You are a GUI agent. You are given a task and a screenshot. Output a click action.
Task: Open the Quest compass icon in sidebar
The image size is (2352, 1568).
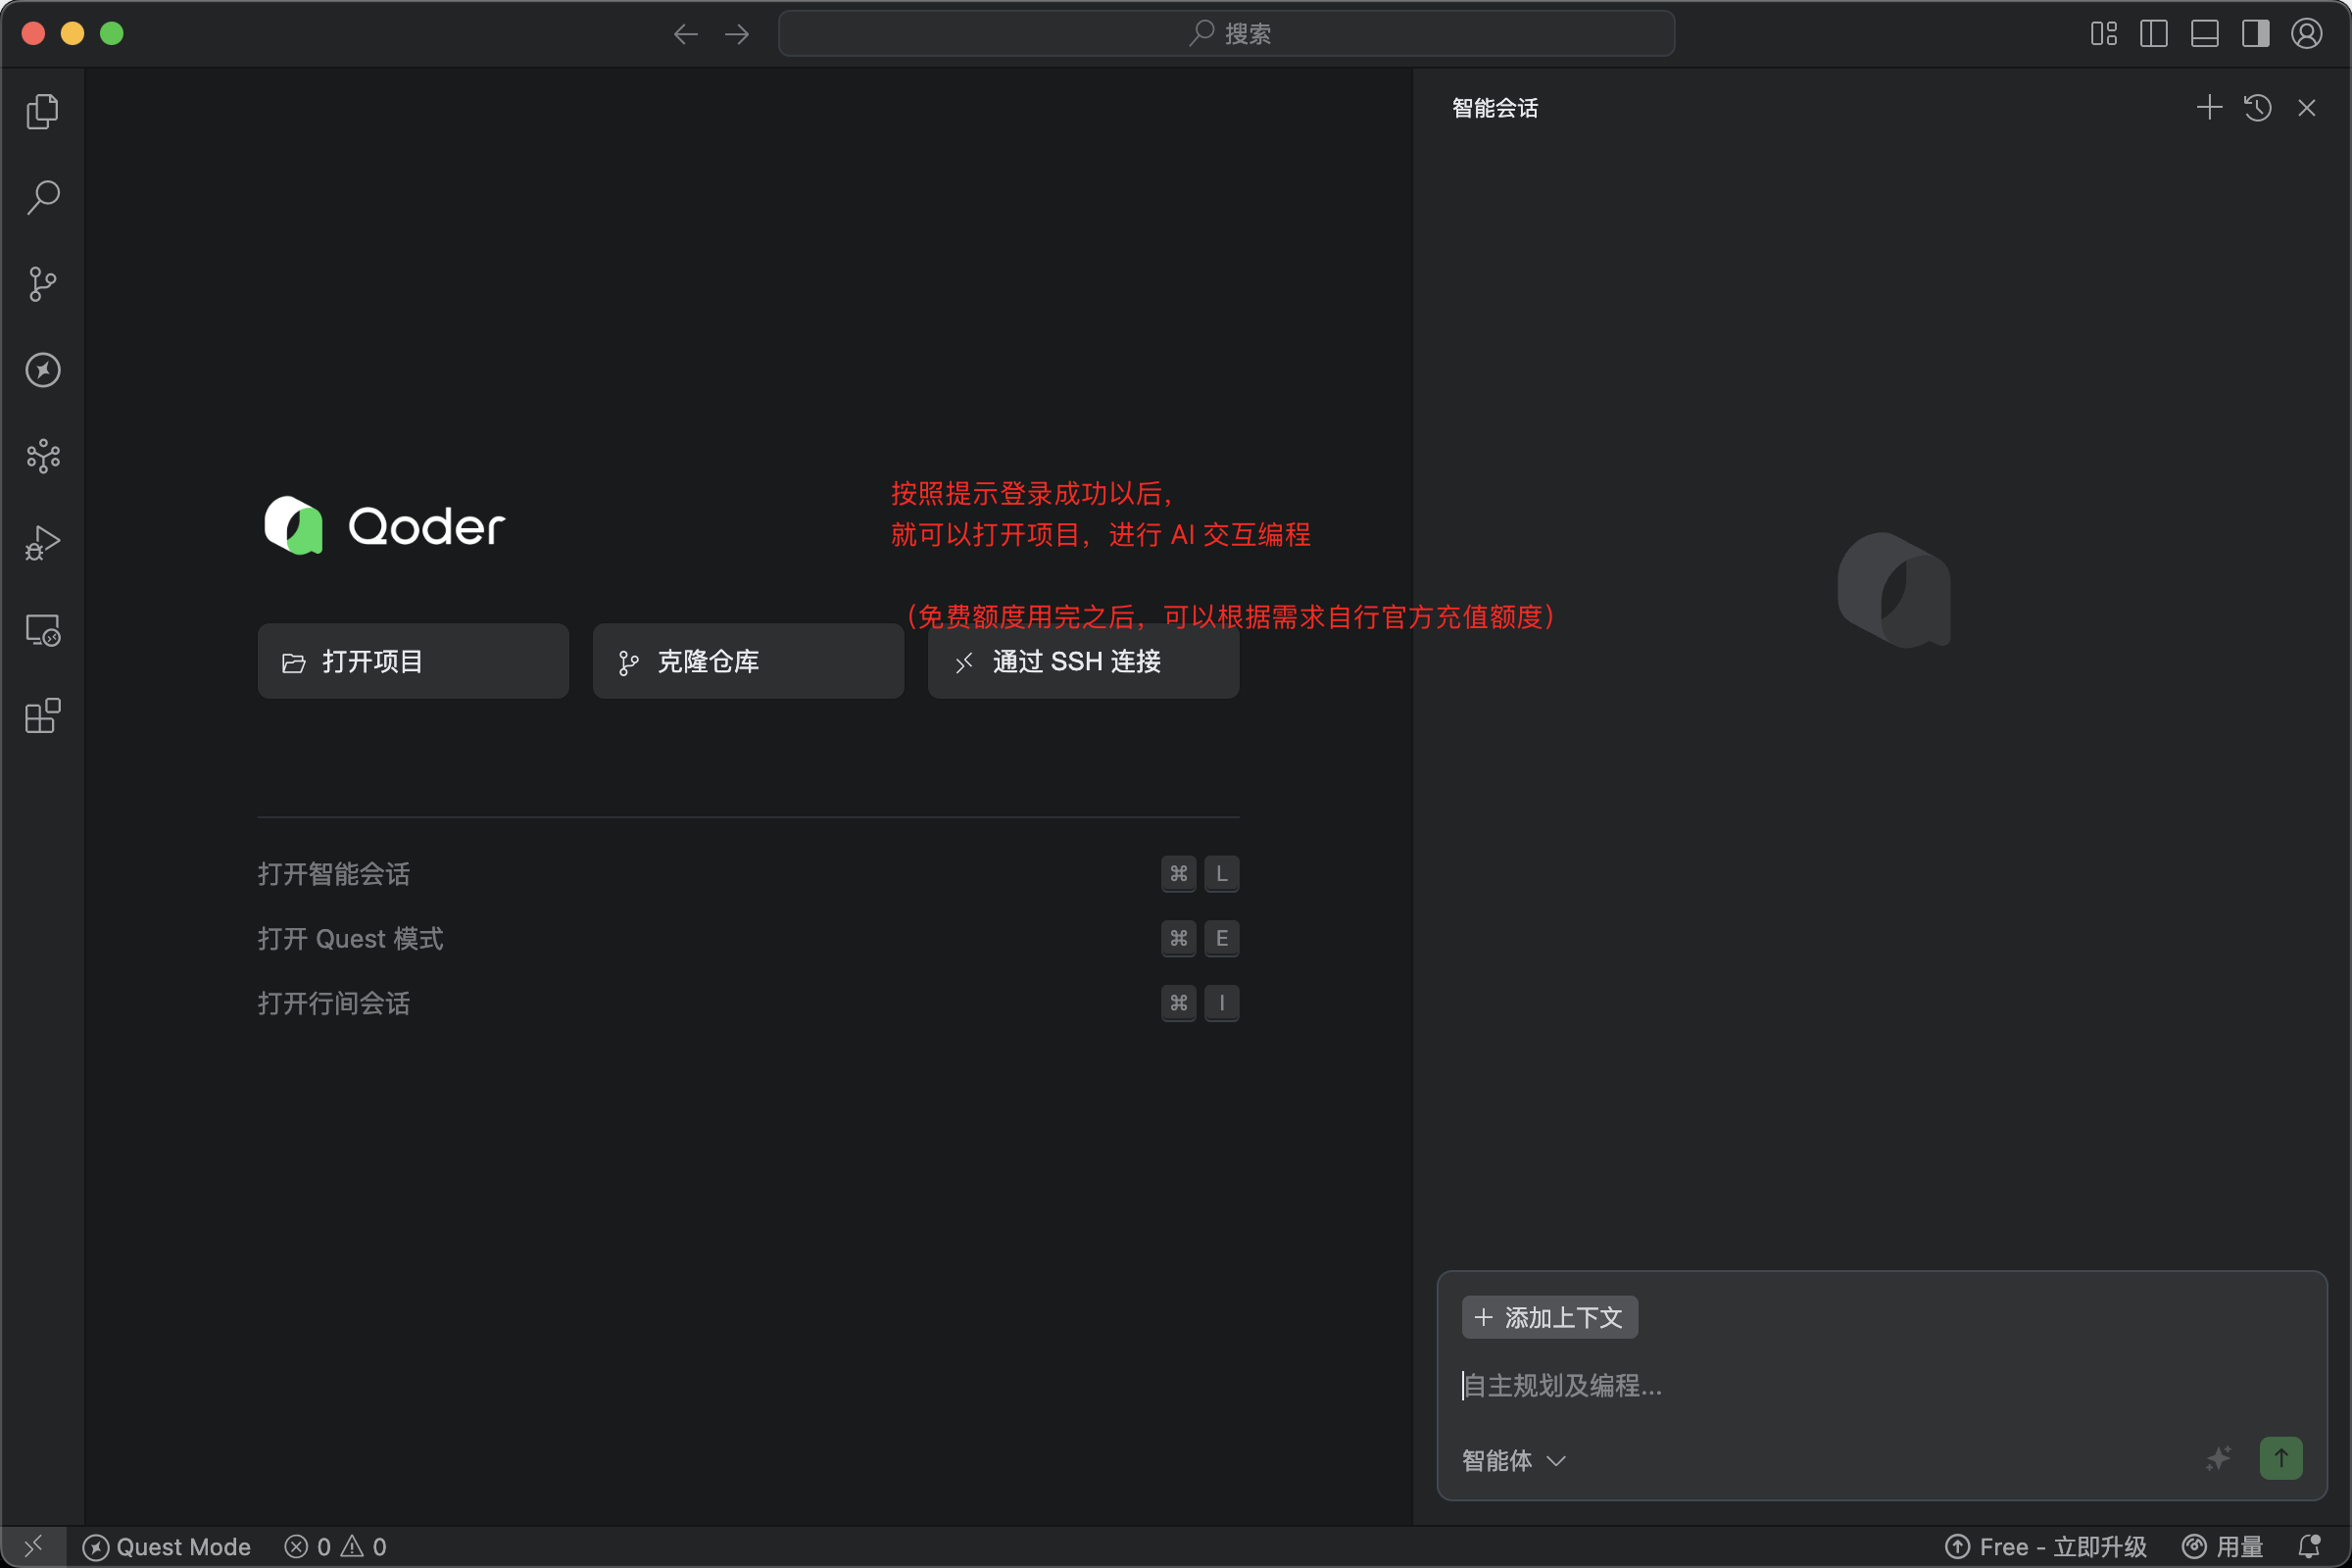pos(42,370)
